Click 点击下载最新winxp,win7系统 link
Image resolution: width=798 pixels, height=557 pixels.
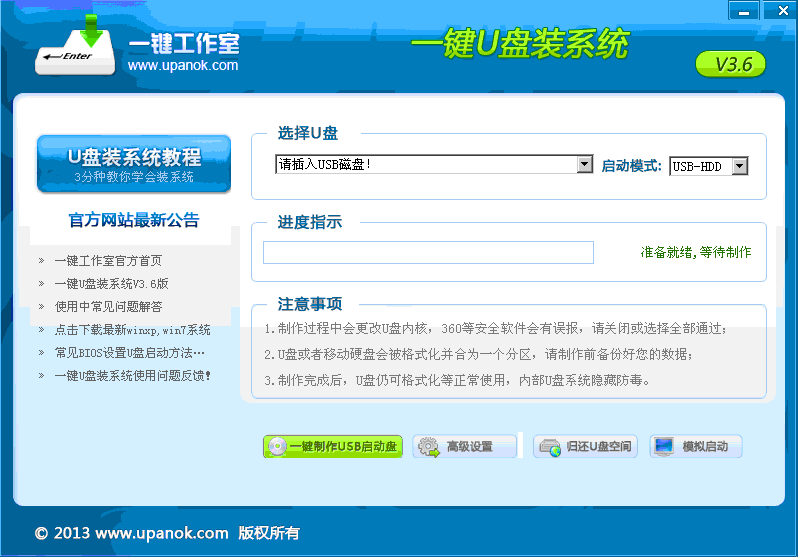click(x=132, y=330)
